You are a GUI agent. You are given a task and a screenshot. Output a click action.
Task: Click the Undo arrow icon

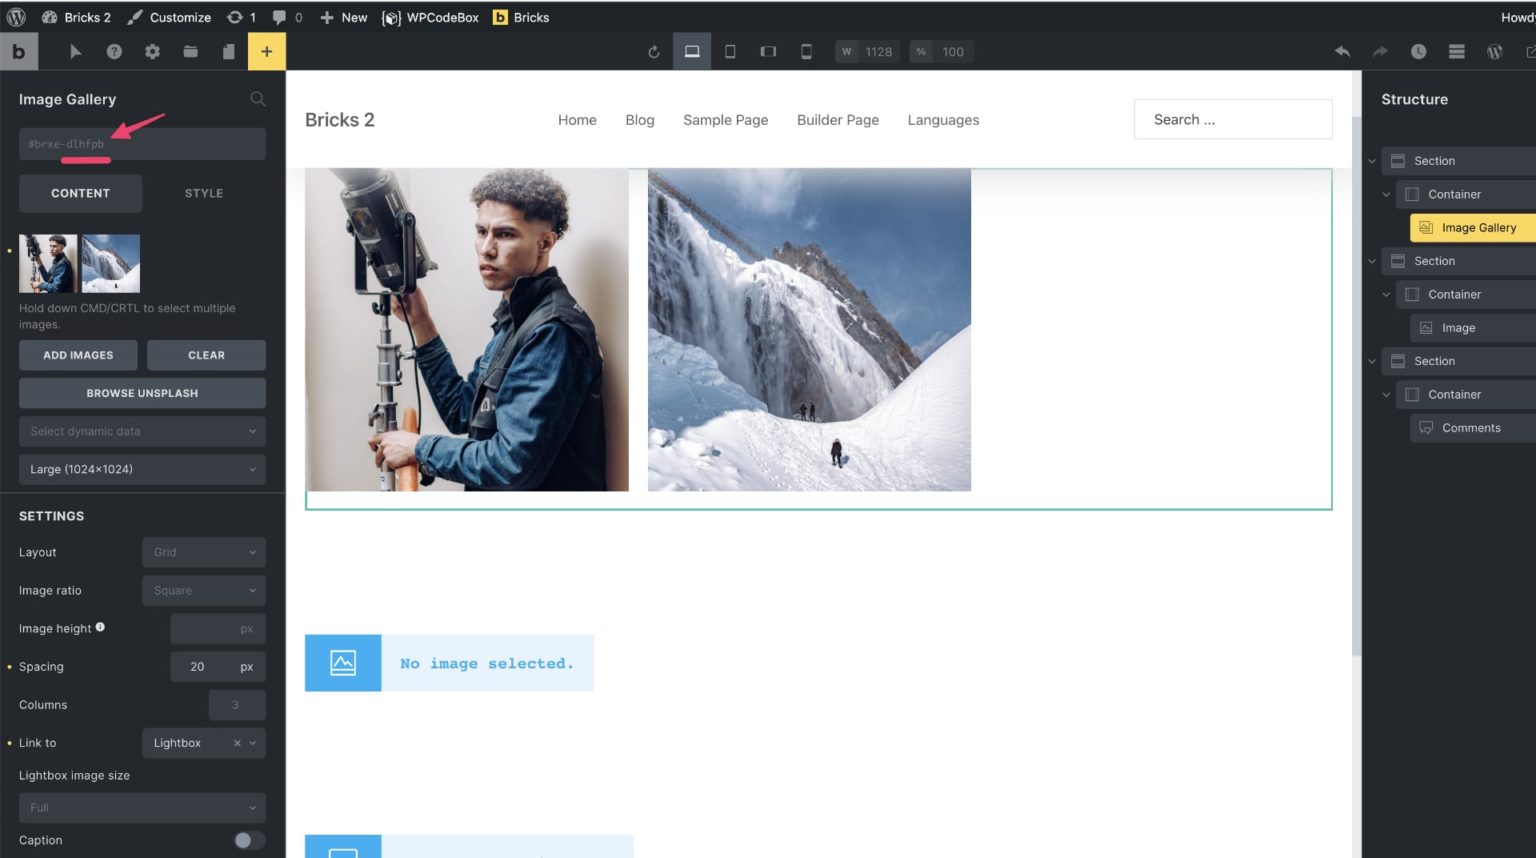coord(1343,51)
